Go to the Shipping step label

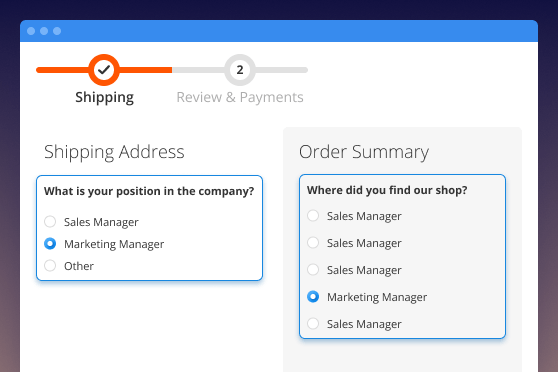point(104,97)
